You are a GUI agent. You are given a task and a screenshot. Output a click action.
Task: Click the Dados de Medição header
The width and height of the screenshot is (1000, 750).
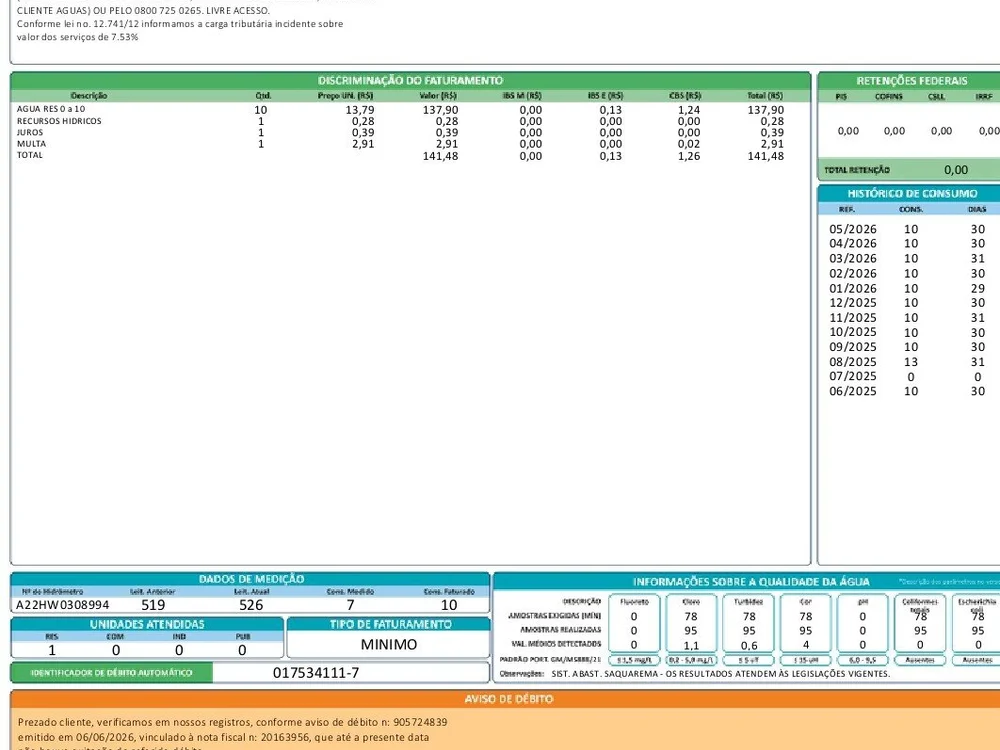(x=251, y=579)
